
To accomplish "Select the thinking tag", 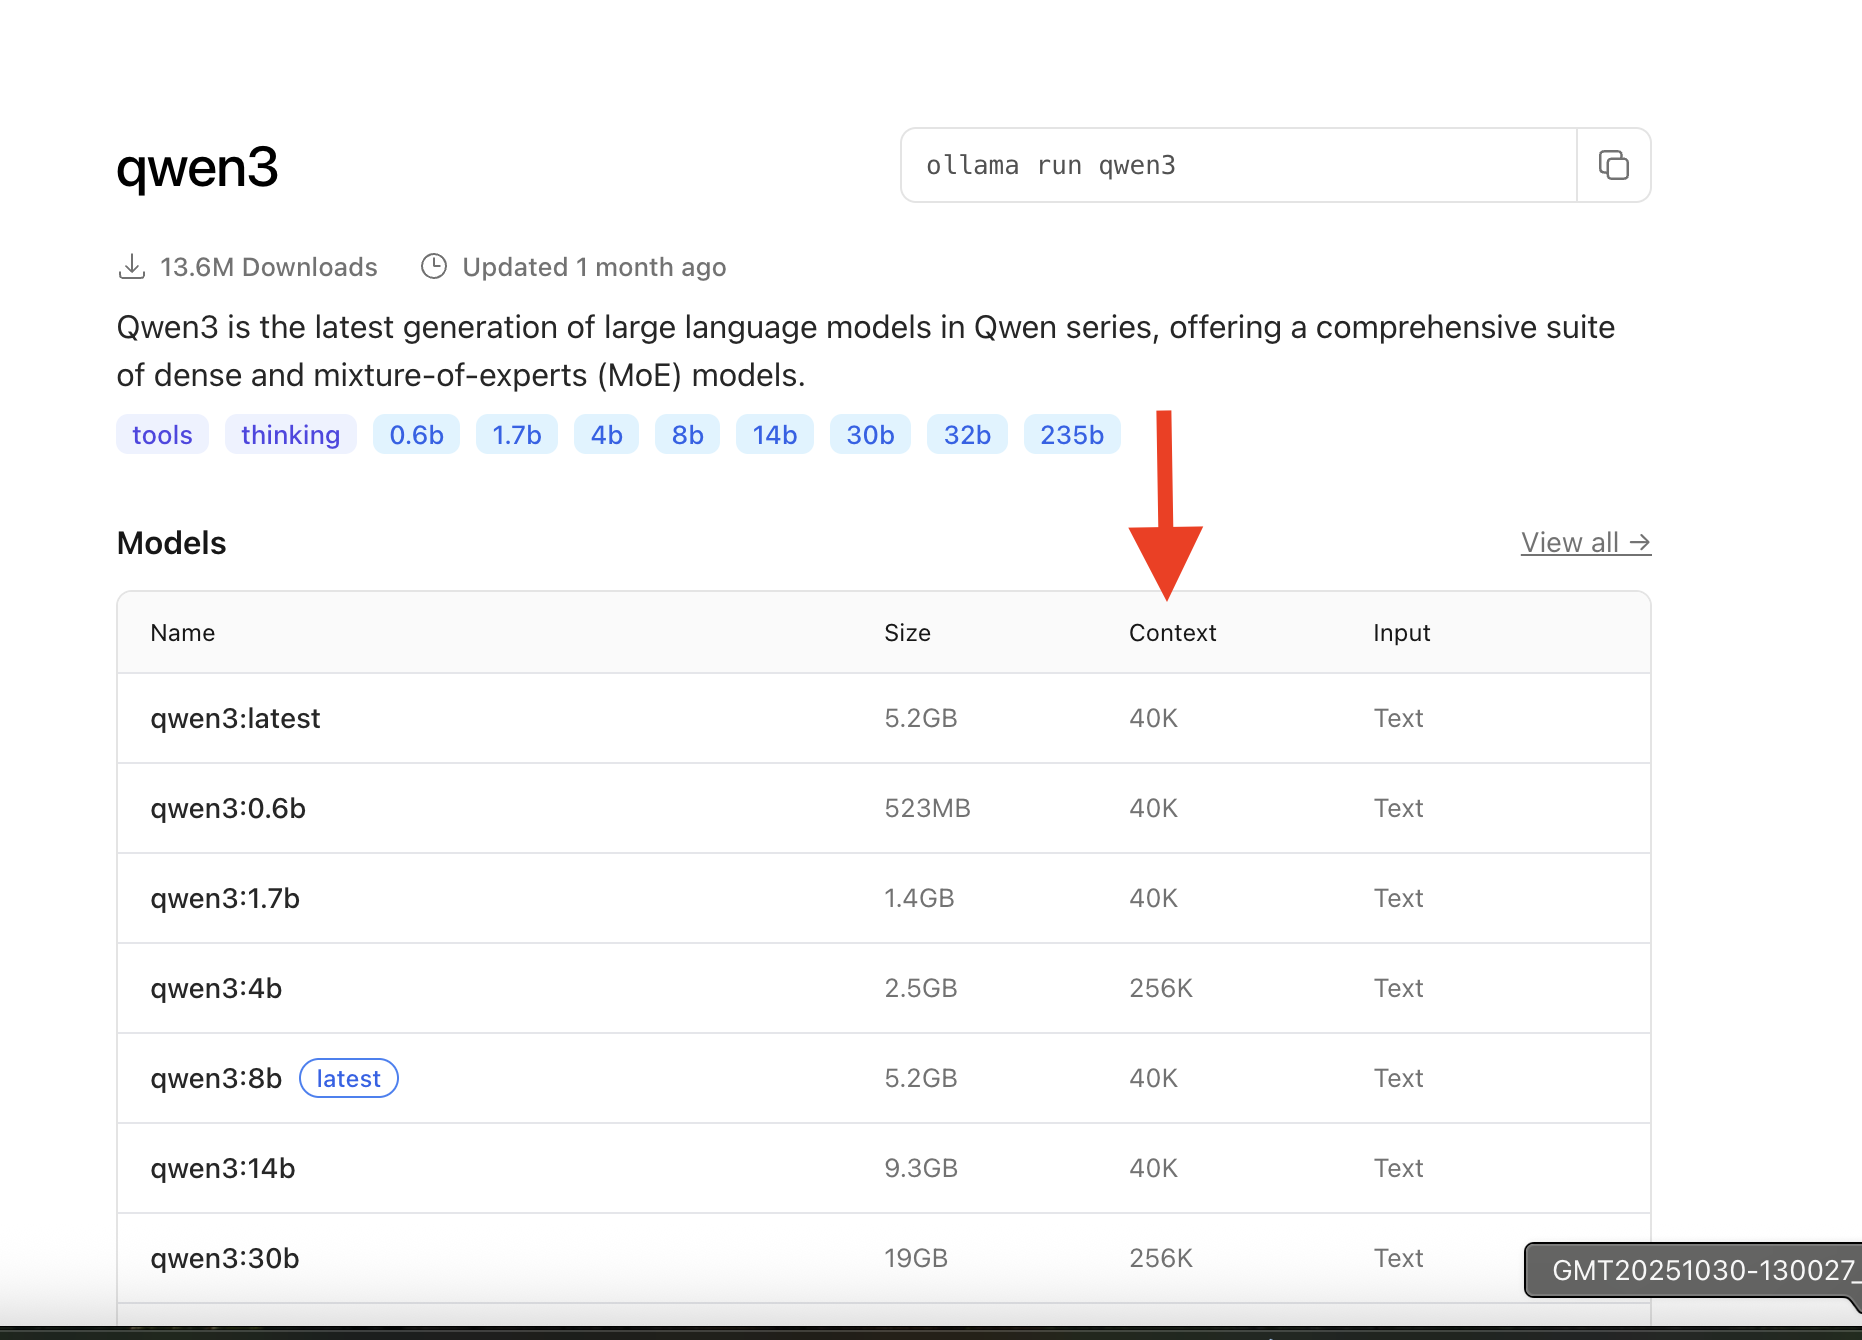I will tap(290, 435).
